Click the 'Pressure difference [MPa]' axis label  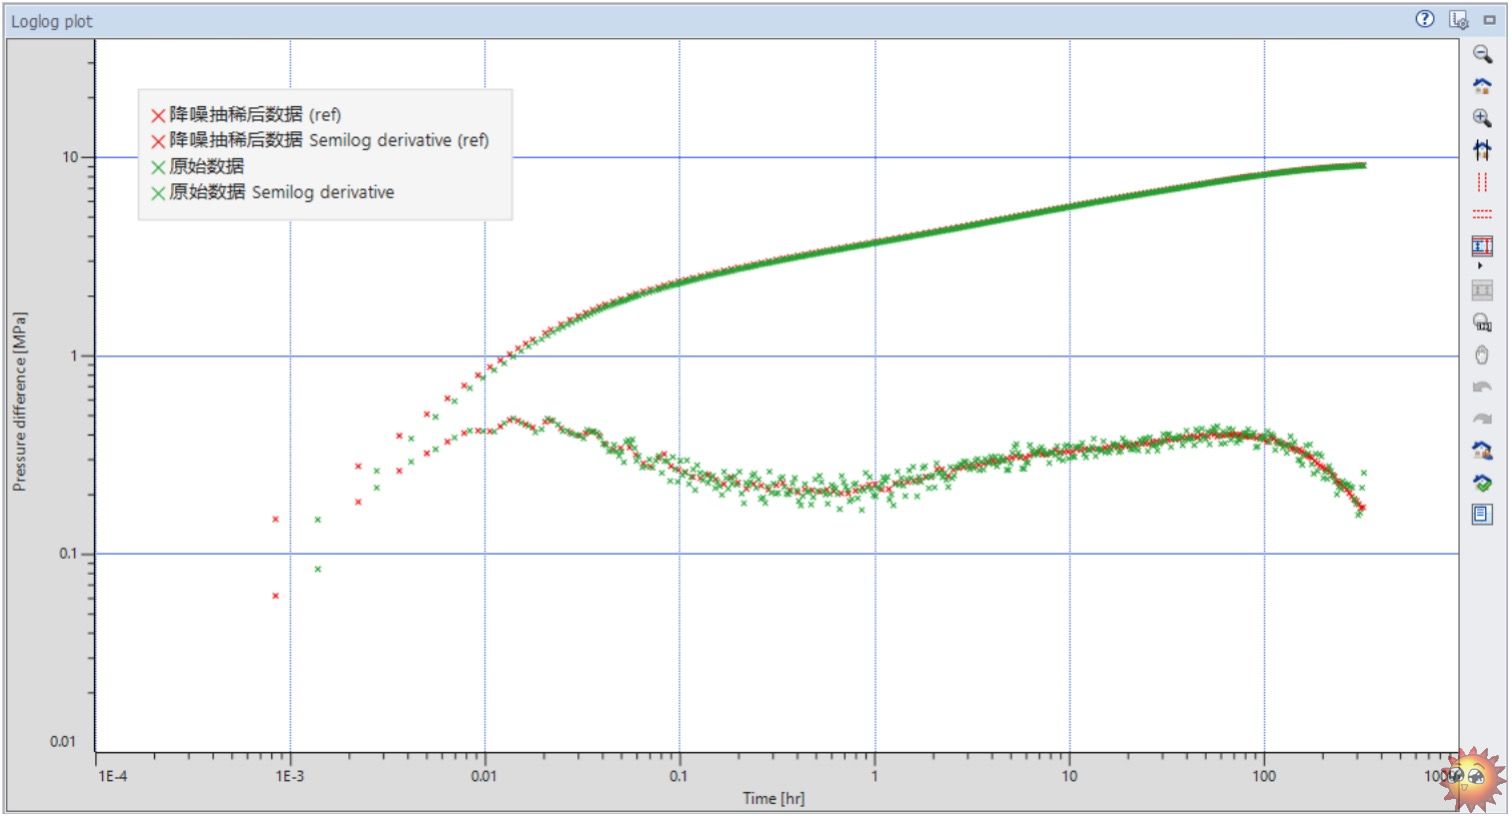point(19,401)
